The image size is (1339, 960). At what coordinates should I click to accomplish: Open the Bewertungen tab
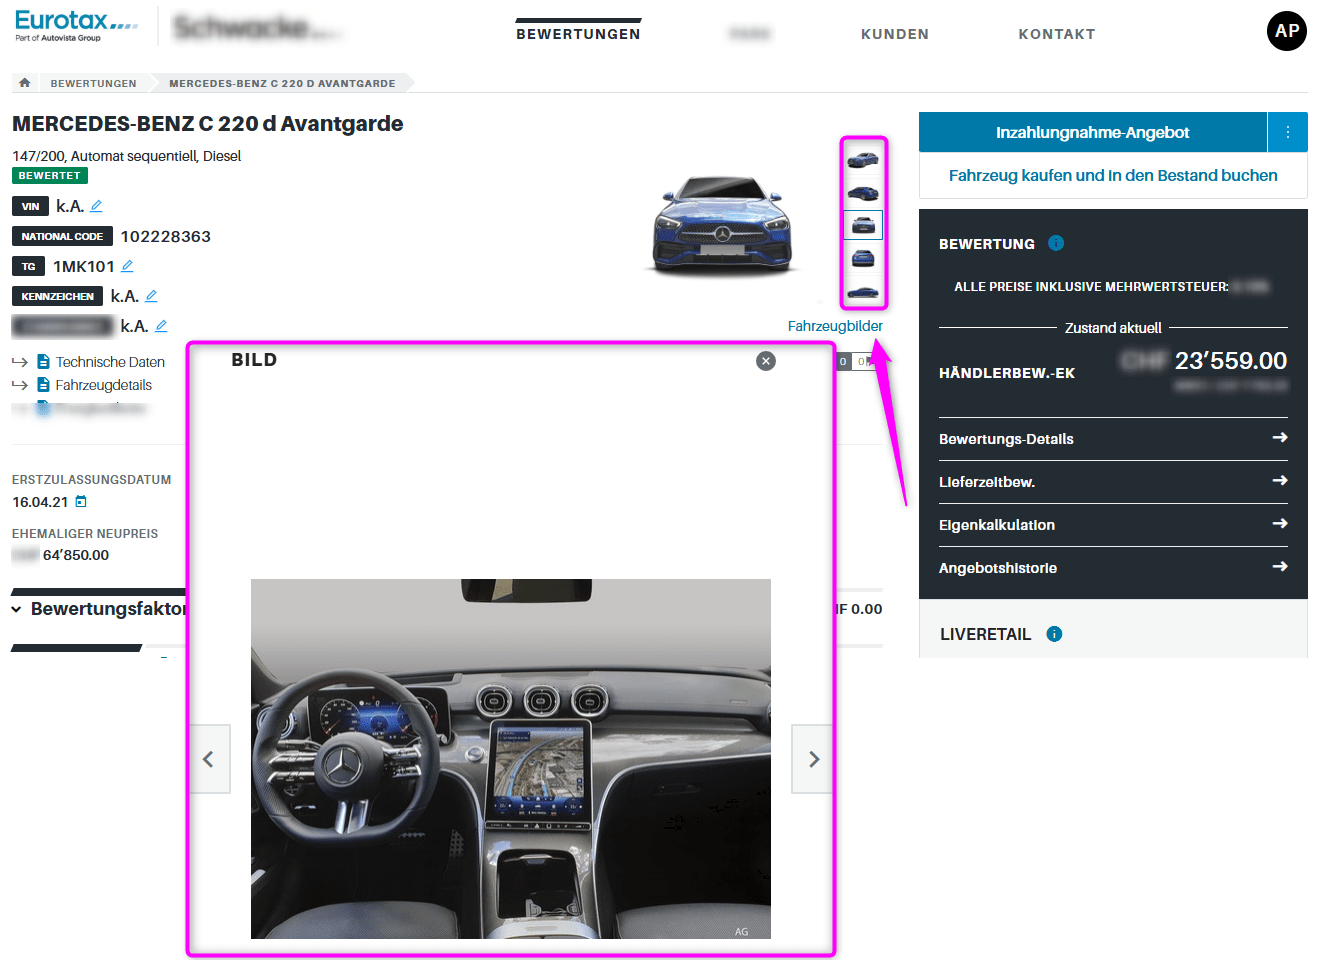pyautogui.click(x=578, y=34)
